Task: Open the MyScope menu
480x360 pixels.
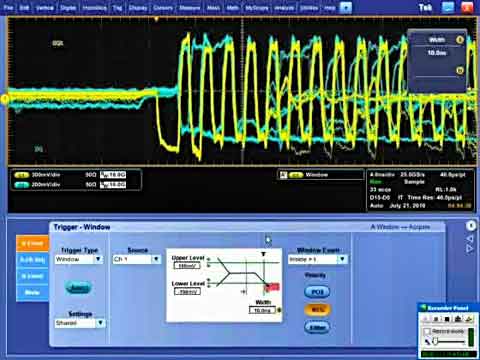Action: [x=256, y=7]
